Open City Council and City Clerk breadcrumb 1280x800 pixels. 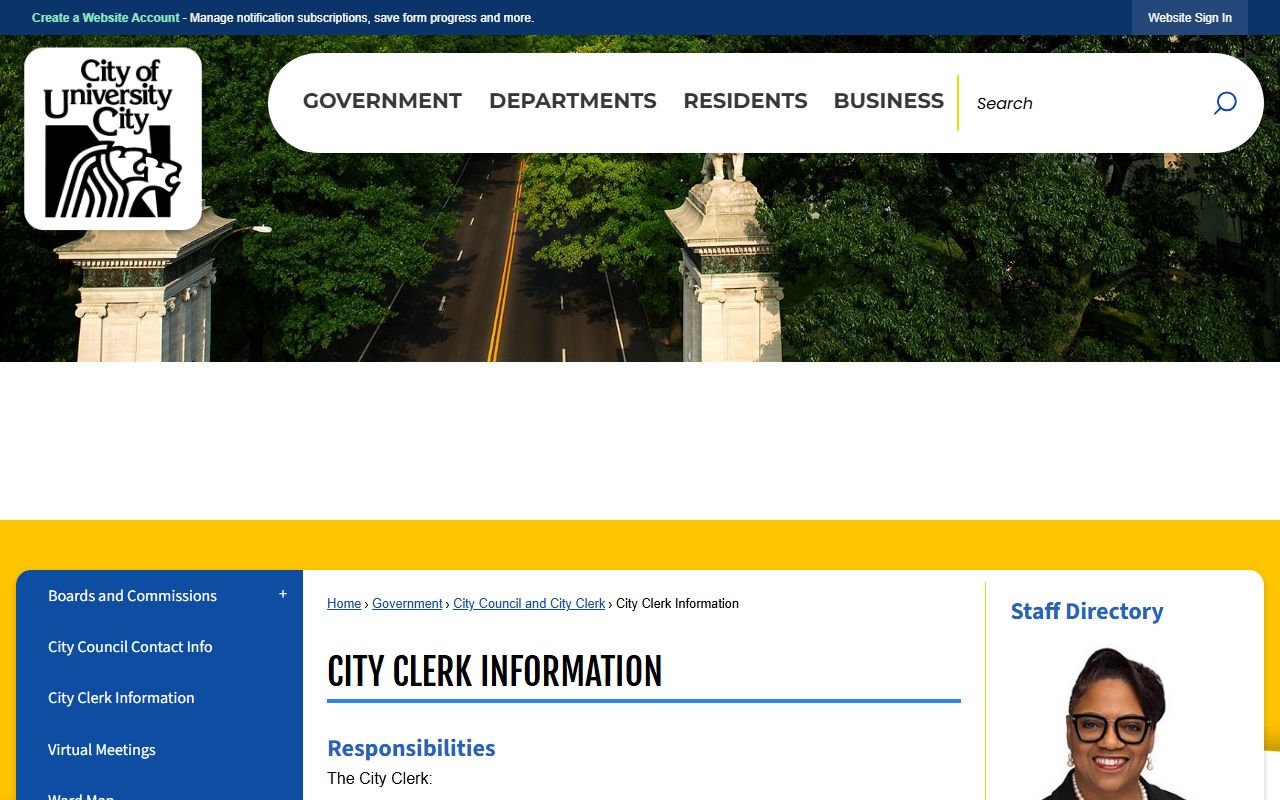[x=529, y=604]
